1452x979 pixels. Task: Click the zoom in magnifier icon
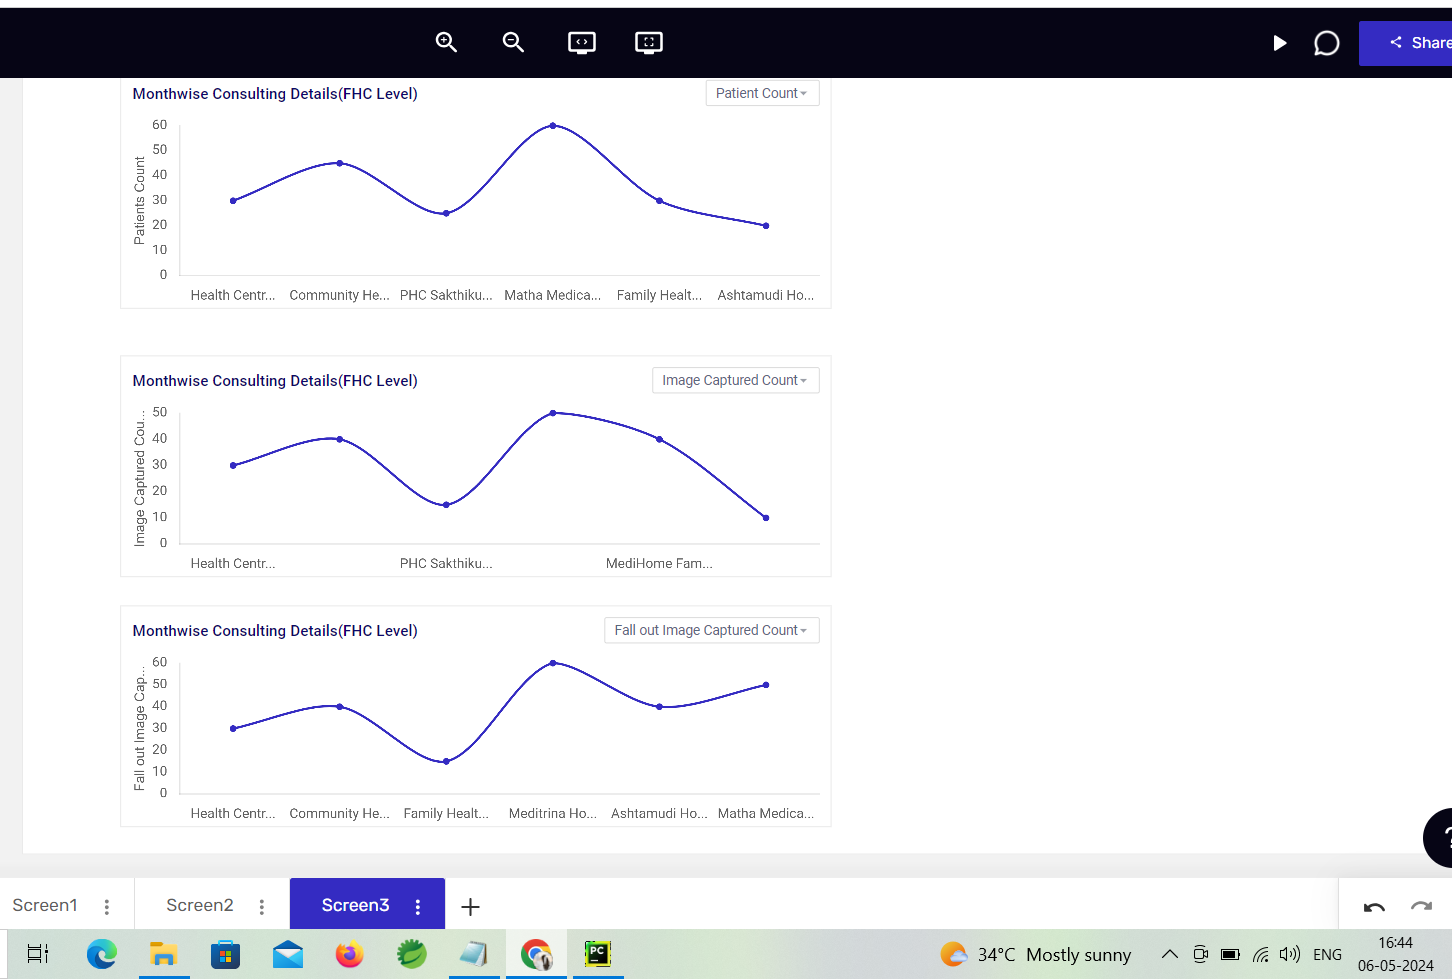[446, 42]
